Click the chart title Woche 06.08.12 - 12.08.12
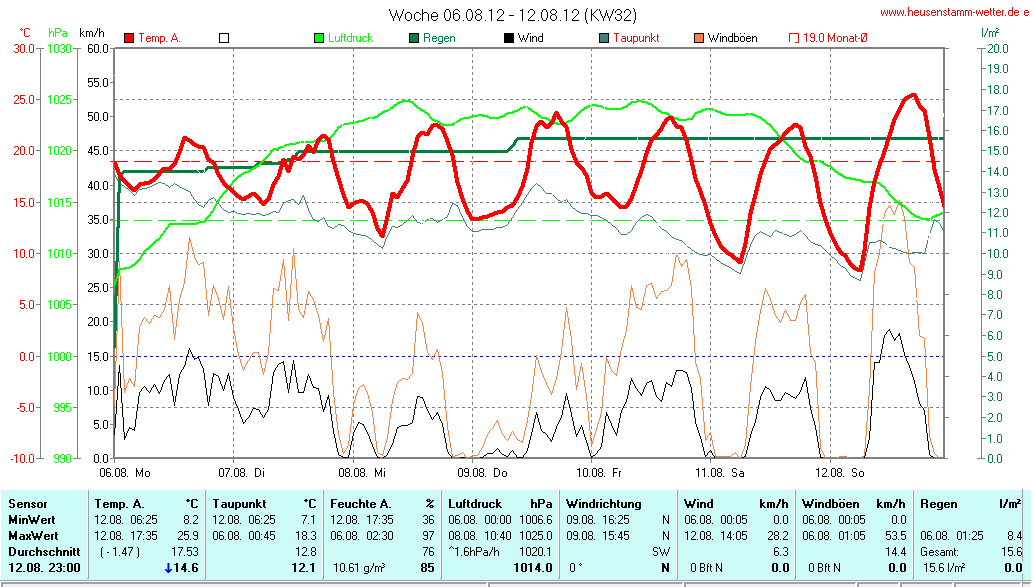Screen dimensions: 1034x587 (512, 15)
